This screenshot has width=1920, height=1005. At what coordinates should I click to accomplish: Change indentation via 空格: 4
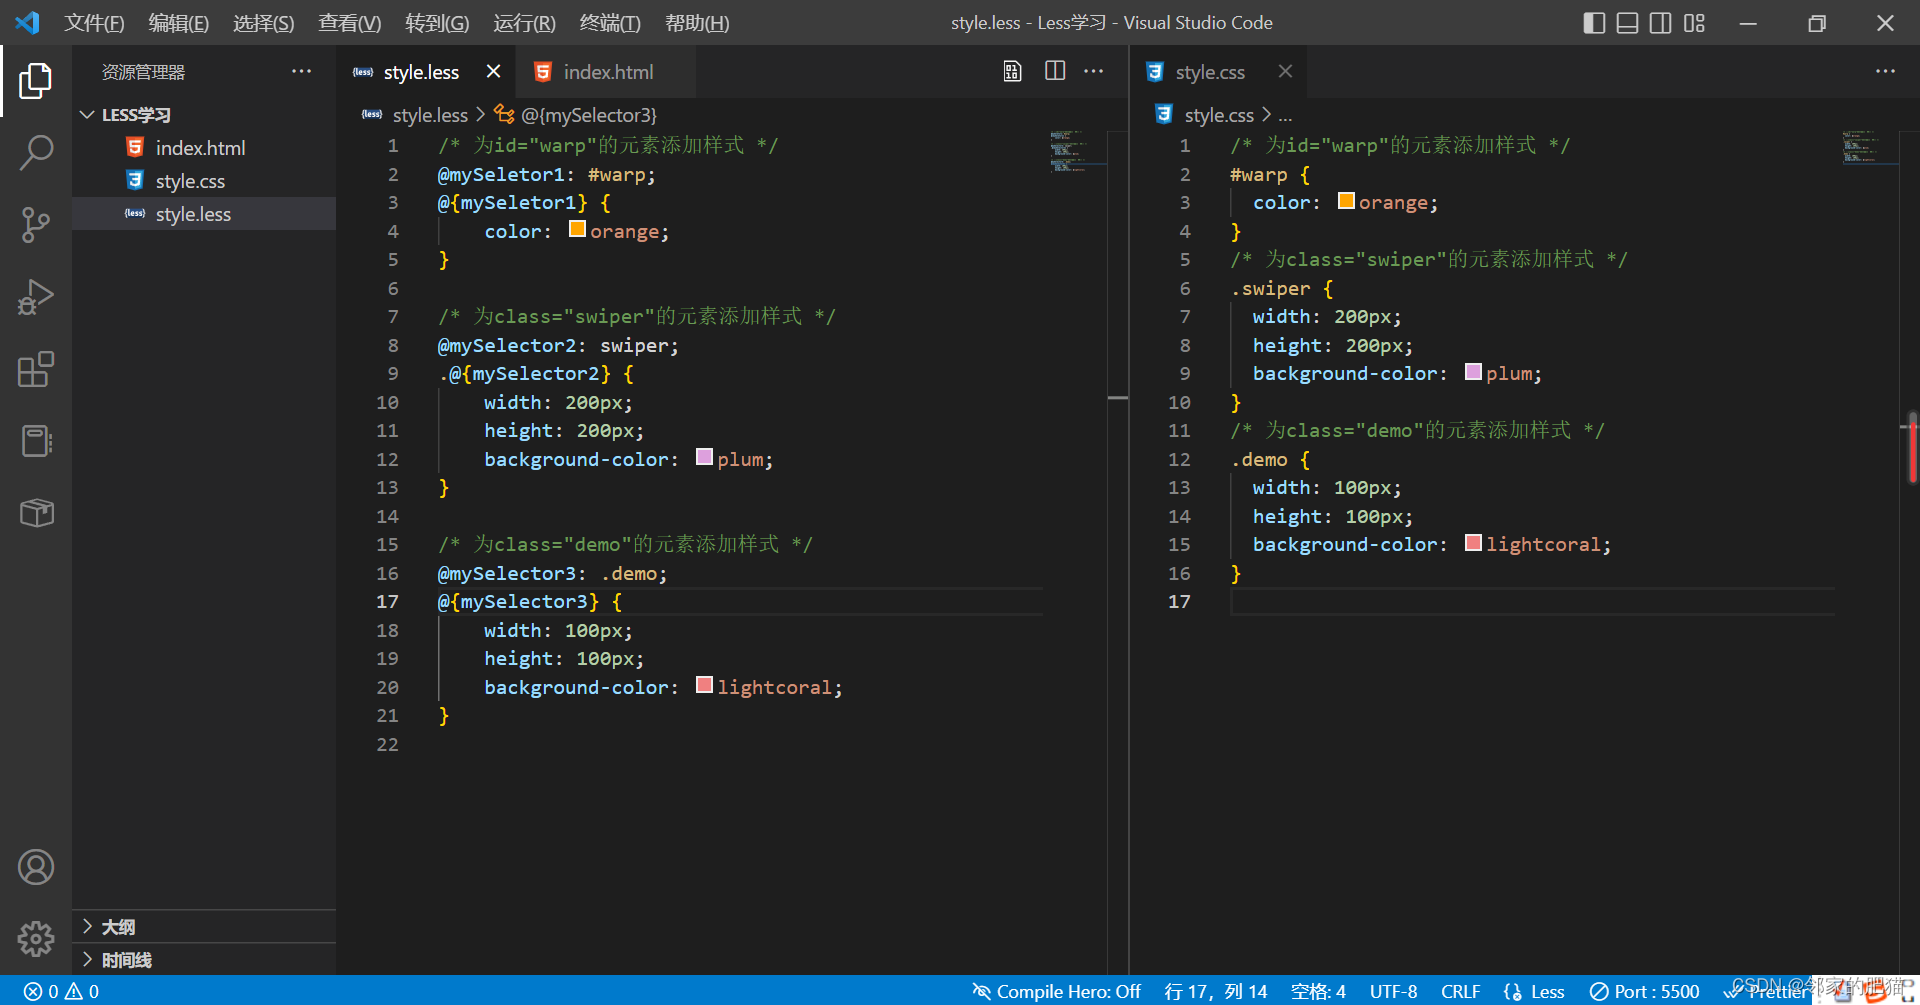[x=1318, y=991]
